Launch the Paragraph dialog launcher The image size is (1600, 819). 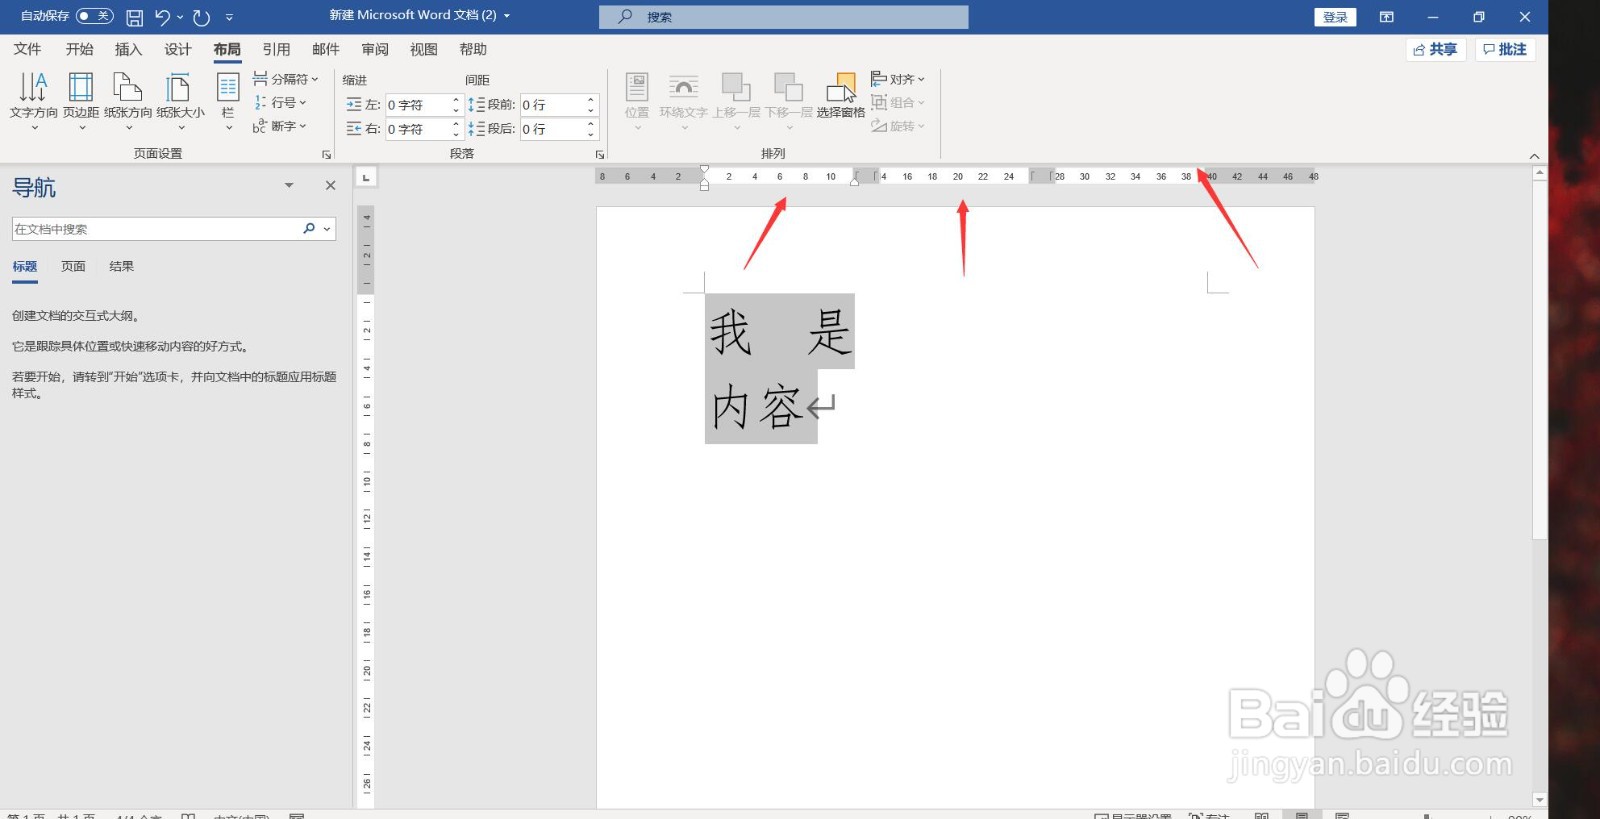point(600,155)
